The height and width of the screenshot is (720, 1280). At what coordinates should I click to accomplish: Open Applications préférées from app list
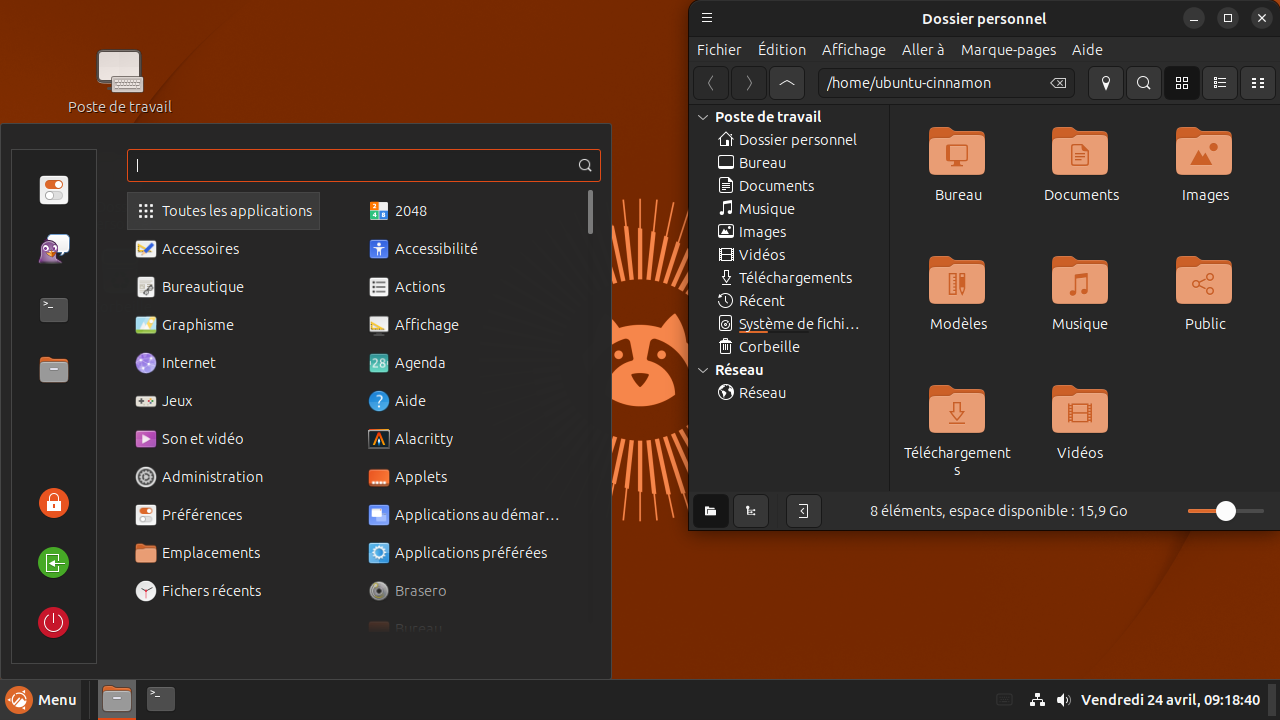click(470, 553)
